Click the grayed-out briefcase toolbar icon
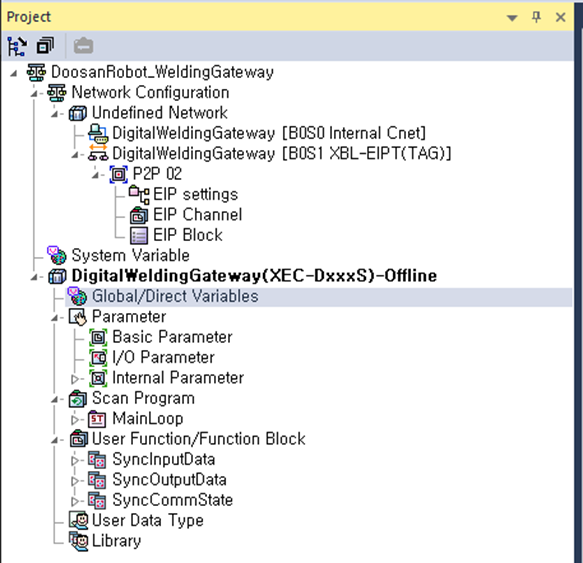Image resolution: width=583 pixels, height=563 pixels. tap(83, 46)
